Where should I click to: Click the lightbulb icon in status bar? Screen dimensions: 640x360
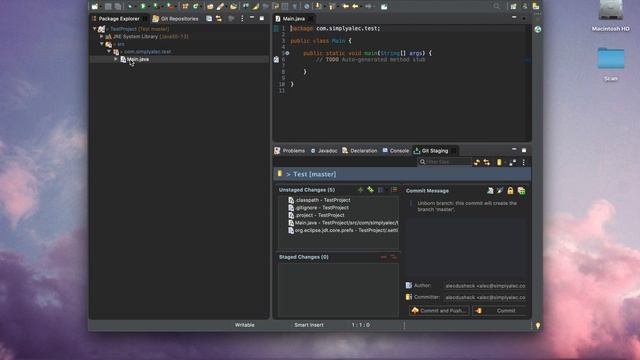[x=538, y=325]
